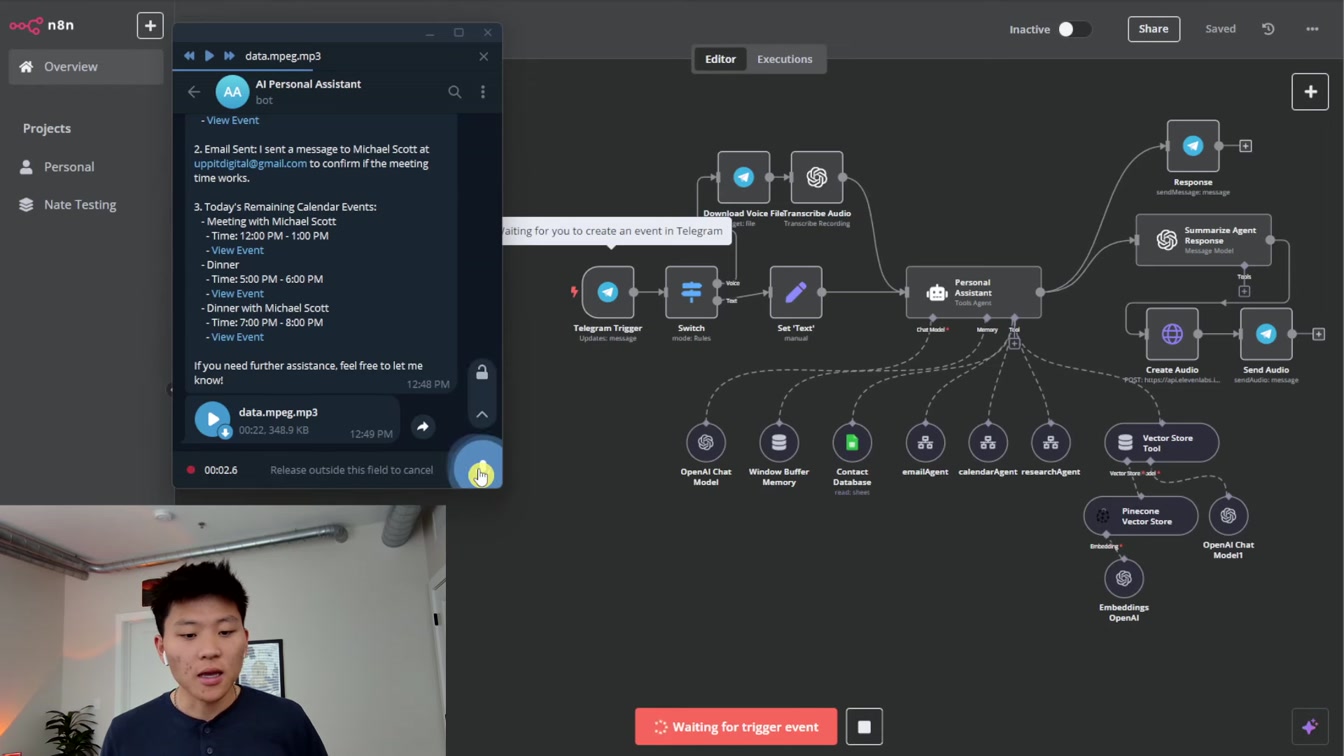Screen dimensions: 1344x756
Task: Switch to the Executions tab
Action: tap(784, 59)
